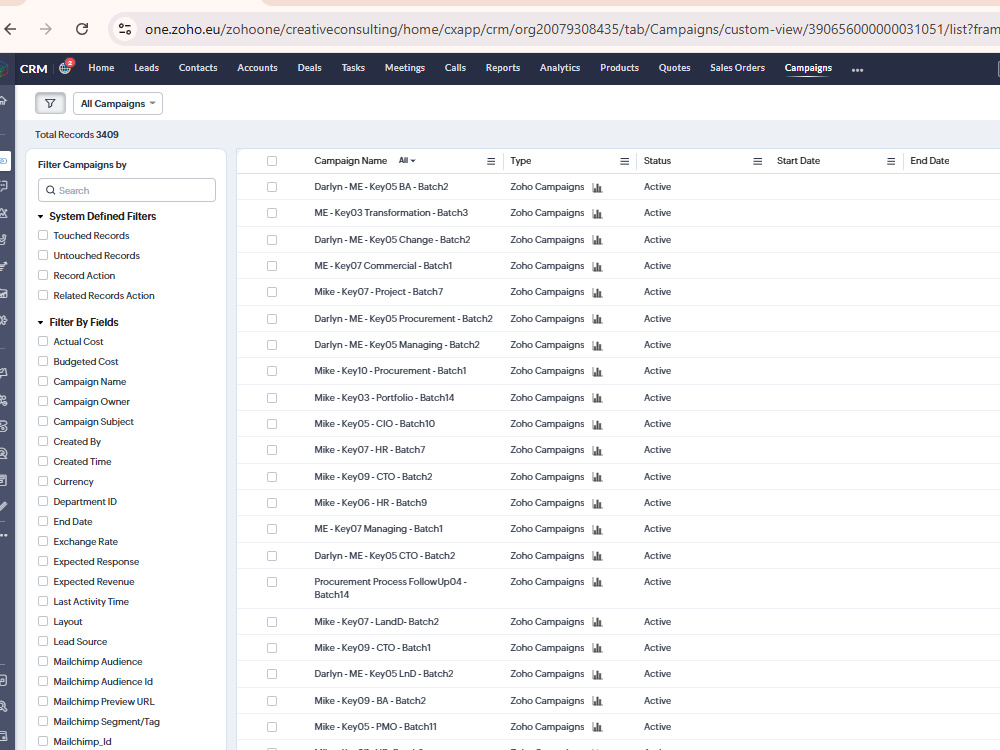The image size is (1000, 750).
Task: Check the Record Action filter
Action: (x=43, y=275)
